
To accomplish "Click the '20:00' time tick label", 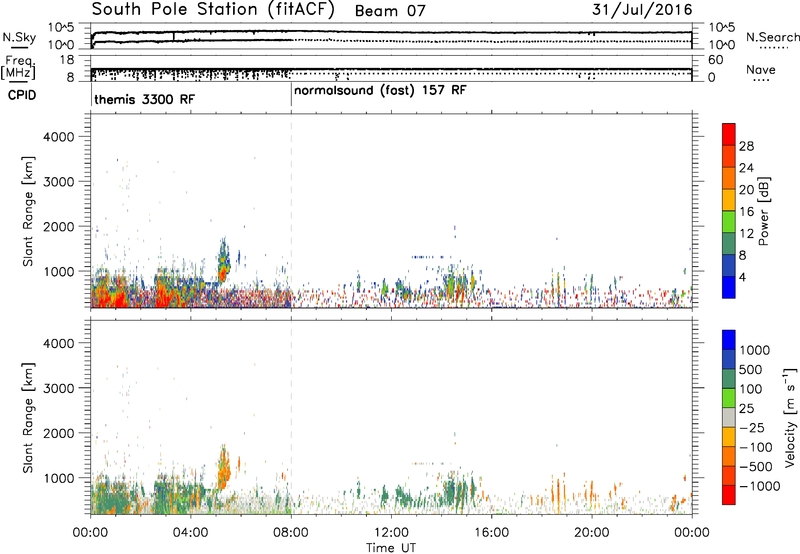I will [x=591, y=533].
